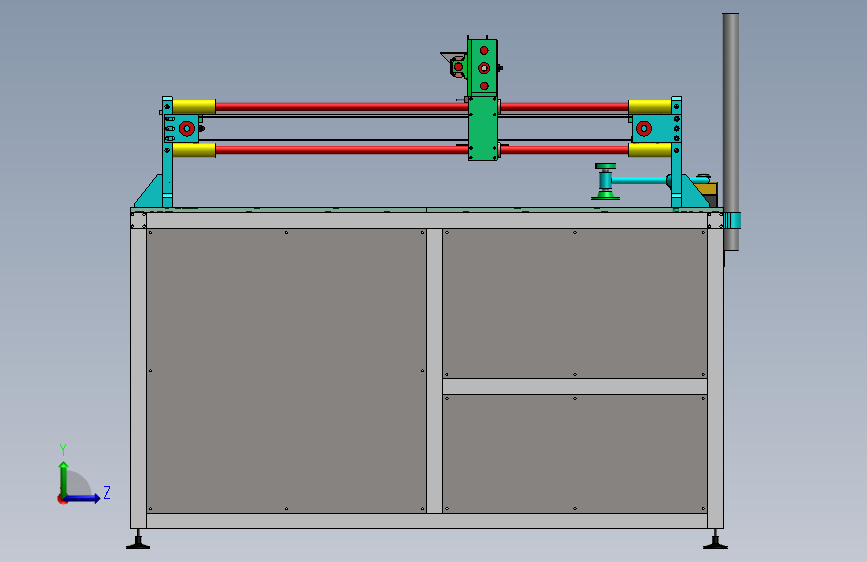Select the right black leveling foot
The height and width of the screenshot is (562, 867).
pos(715,540)
